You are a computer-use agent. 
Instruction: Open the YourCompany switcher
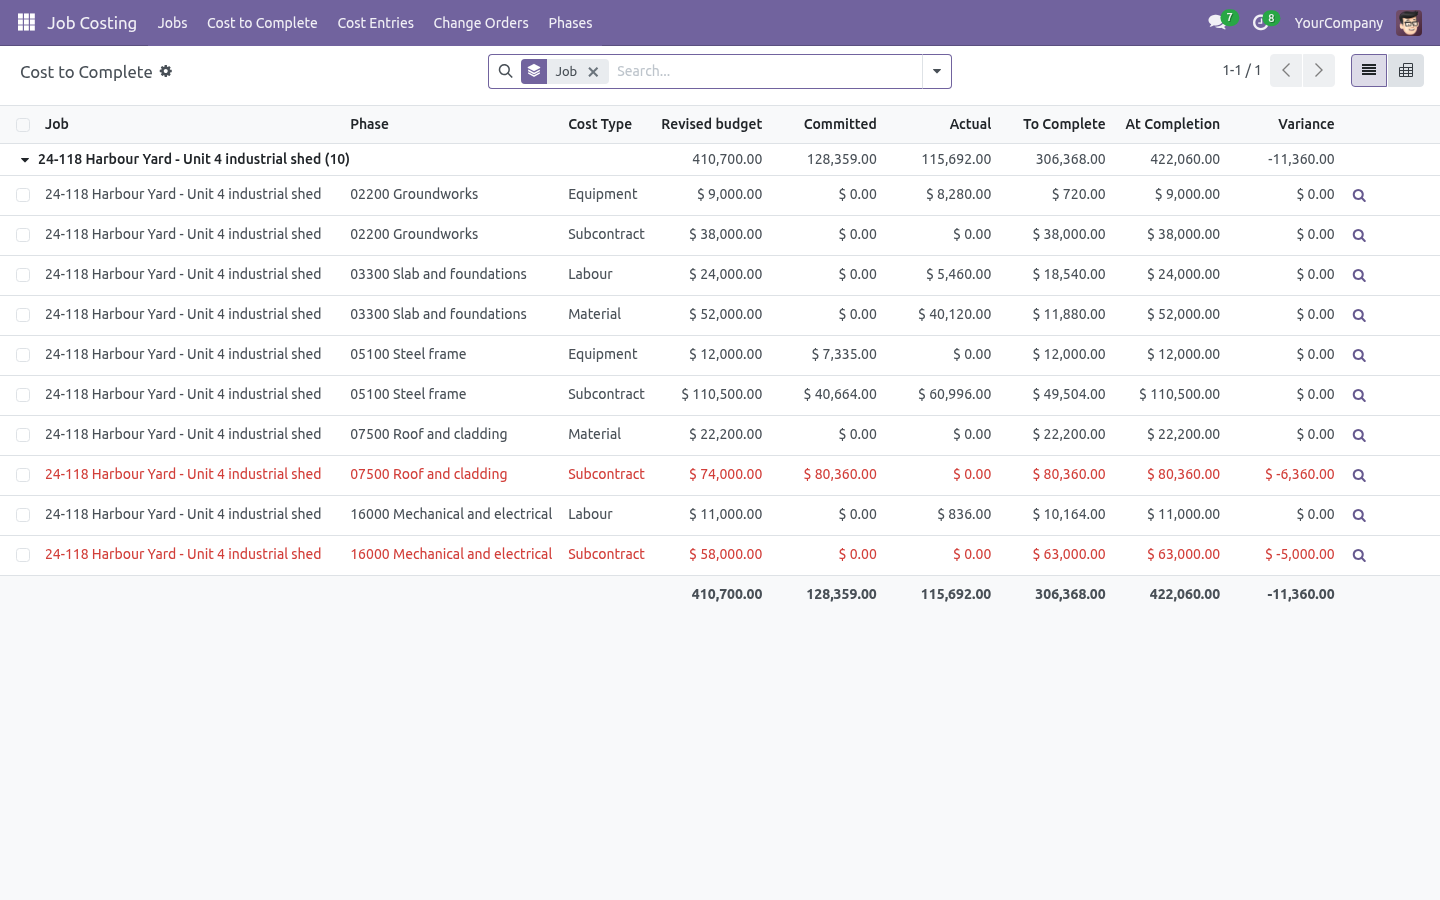pyautogui.click(x=1338, y=23)
